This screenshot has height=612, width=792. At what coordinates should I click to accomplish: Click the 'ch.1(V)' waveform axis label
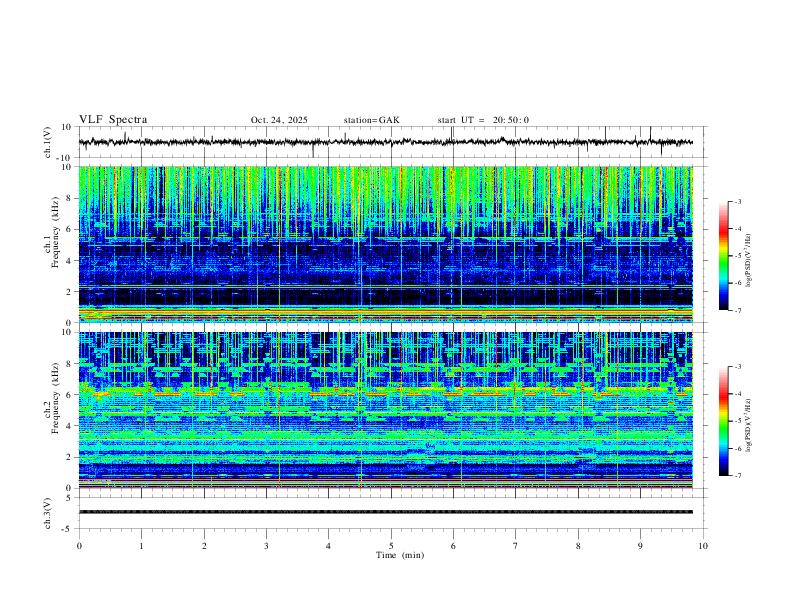48,142
